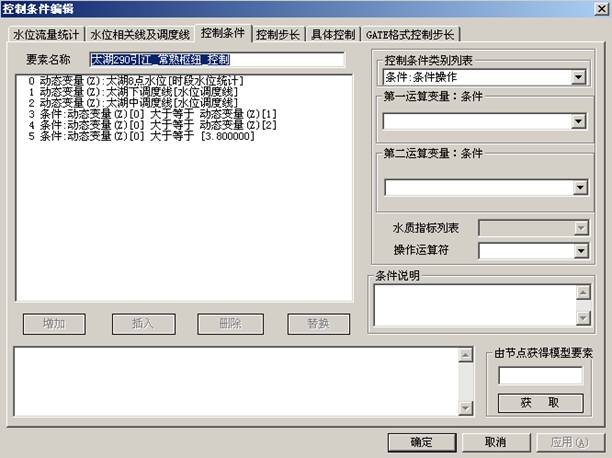Click the 确定 button
Screen dimensions: 612x458
click(422, 442)
